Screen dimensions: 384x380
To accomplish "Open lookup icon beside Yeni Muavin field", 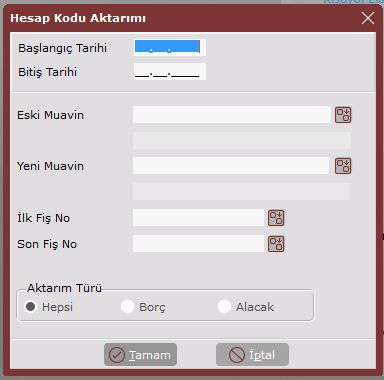I will (x=343, y=166).
